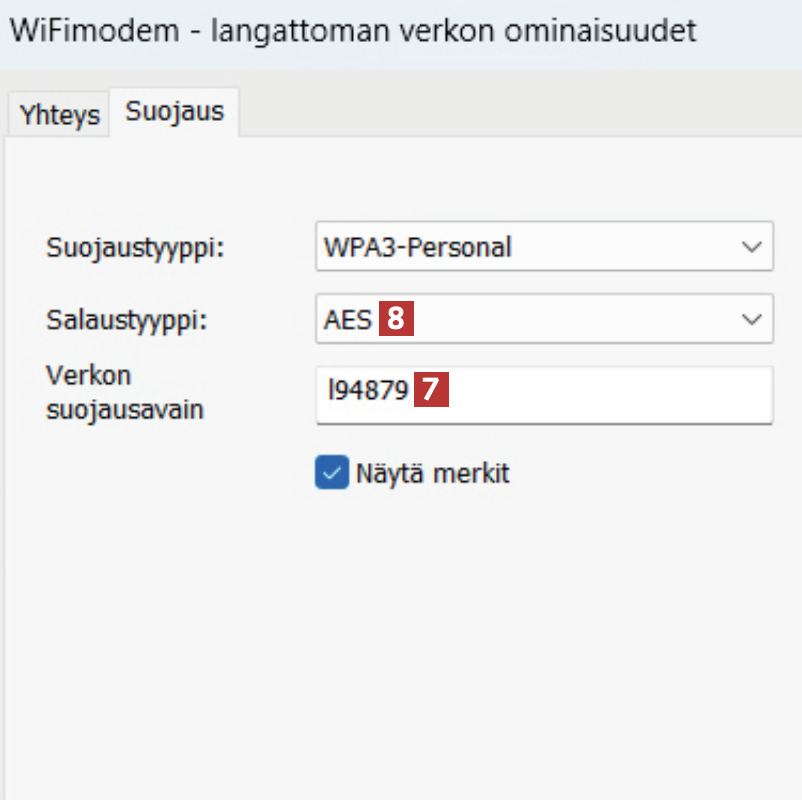This screenshot has height=800, width=802.
Task: Click the chevron arrow of Salaustyyppi combo box
Action: pos(751,320)
